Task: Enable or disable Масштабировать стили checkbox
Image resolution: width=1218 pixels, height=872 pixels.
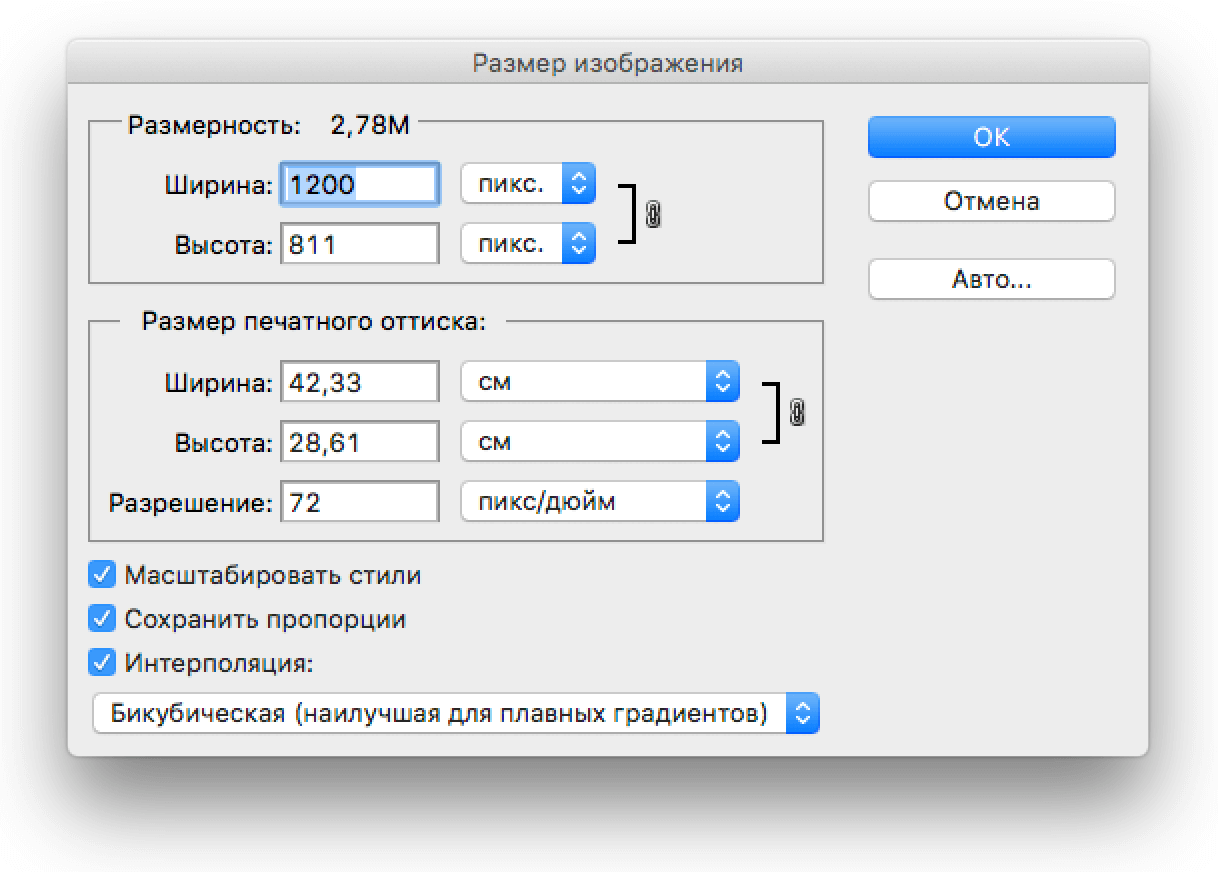Action: click(x=103, y=575)
